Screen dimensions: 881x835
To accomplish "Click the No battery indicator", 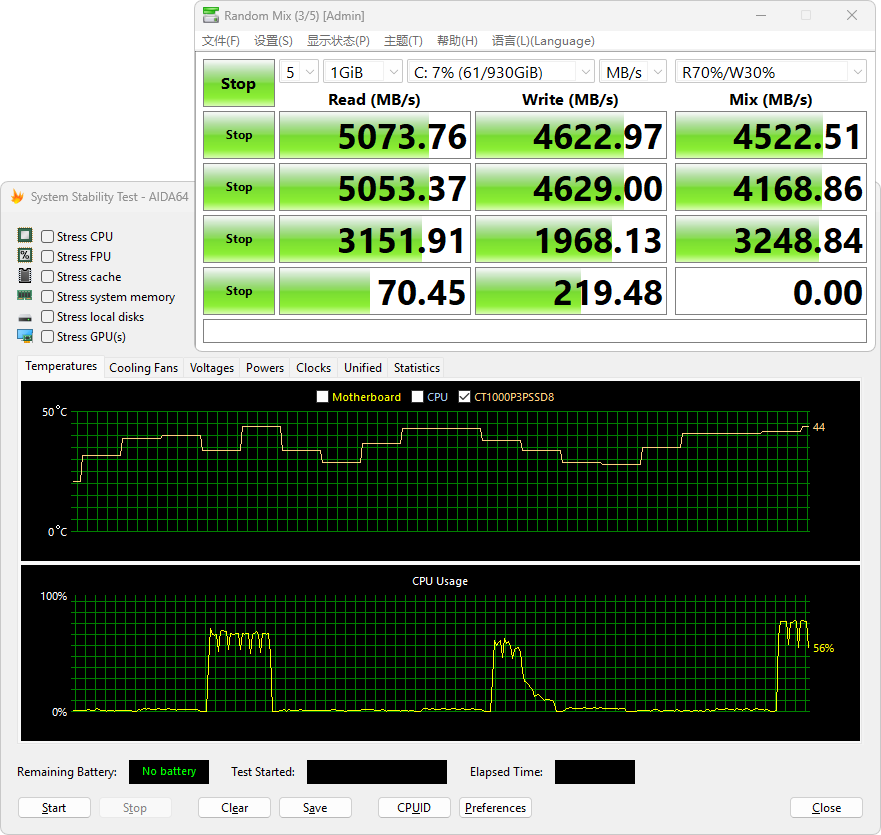I will [169, 772].
